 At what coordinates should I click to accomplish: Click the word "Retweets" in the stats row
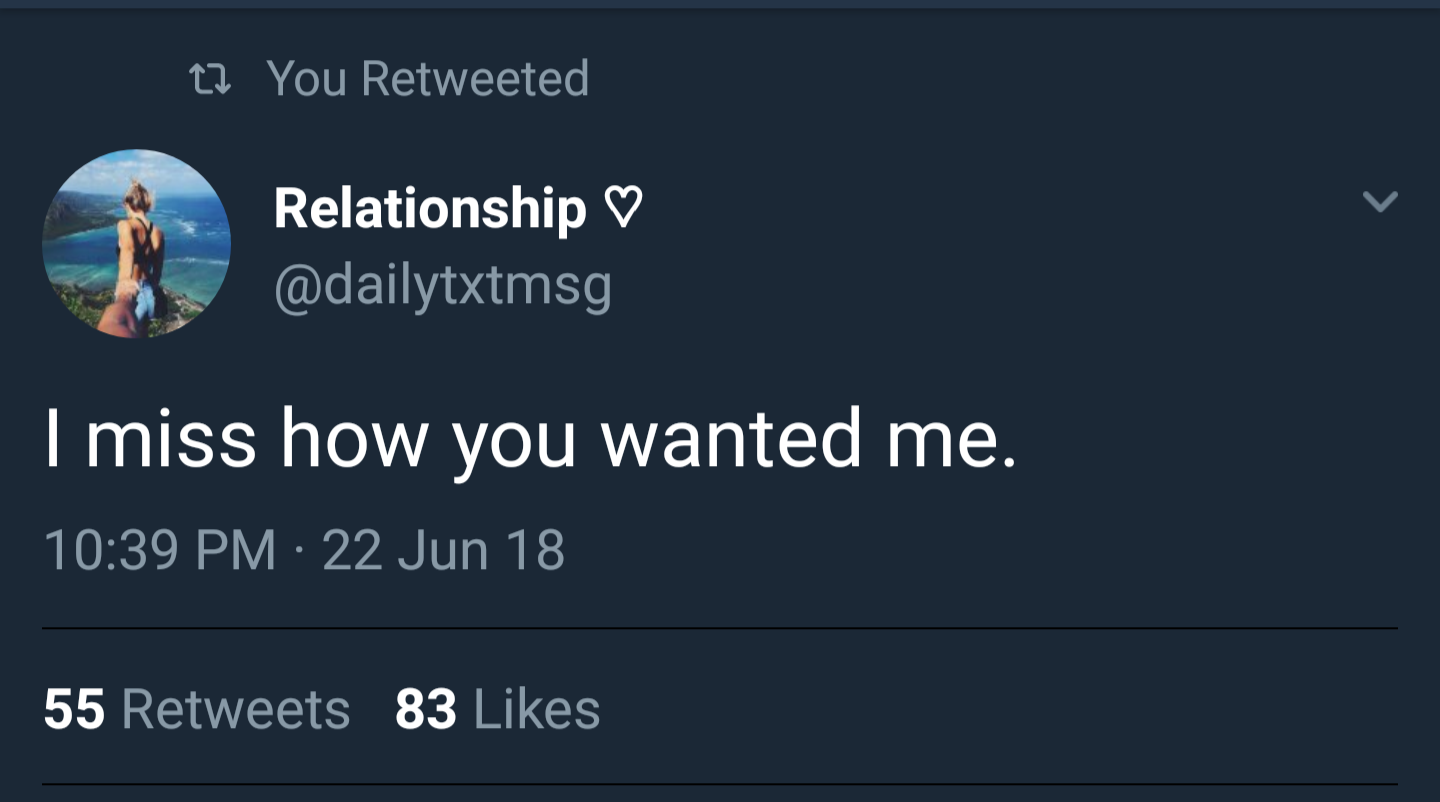tap(236, 709)
